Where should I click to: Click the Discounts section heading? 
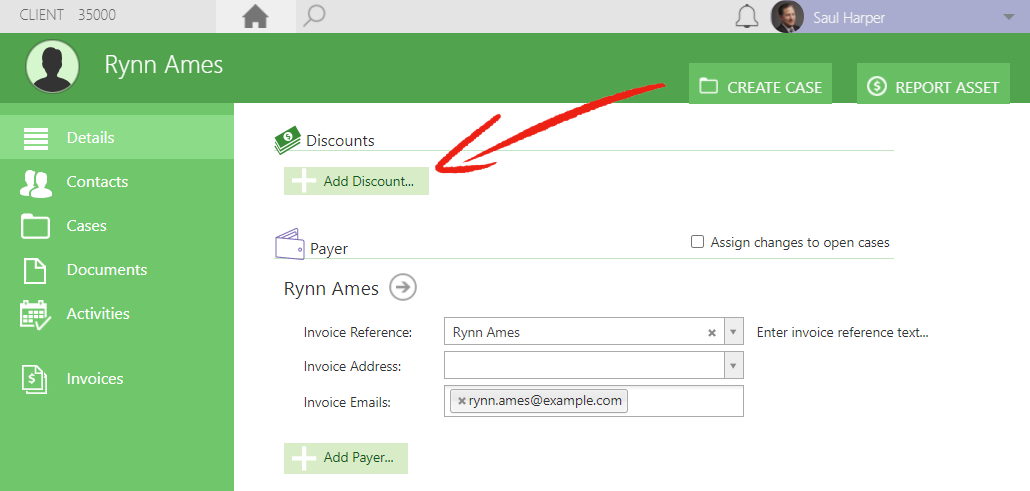tap(340, 141)
